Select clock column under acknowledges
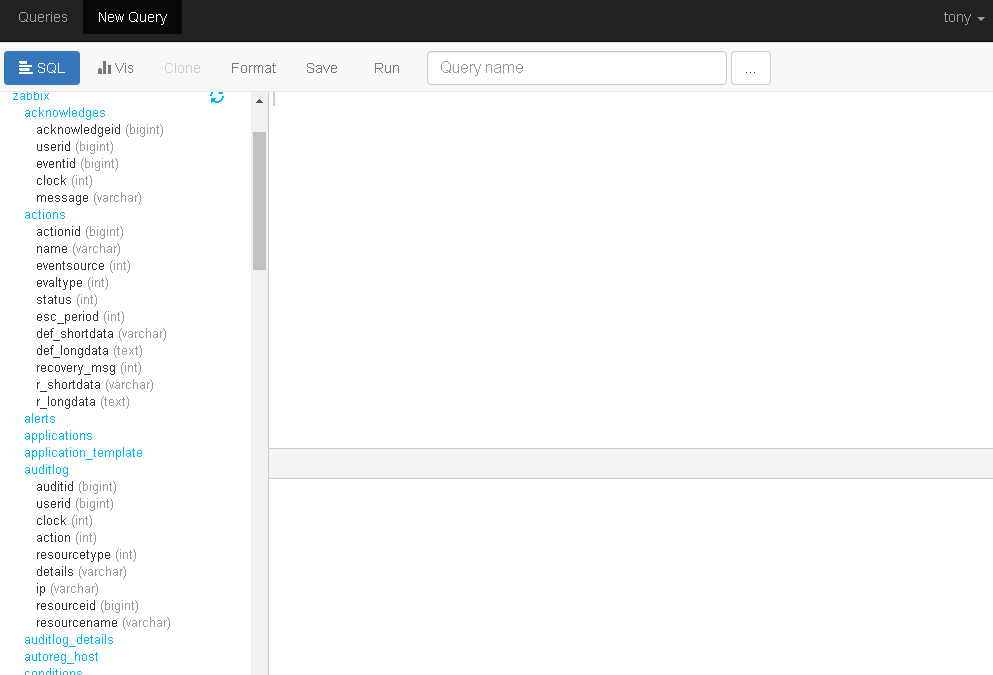Screen dimensions: 993x675 pyautogui.click(x=64, y=181)
